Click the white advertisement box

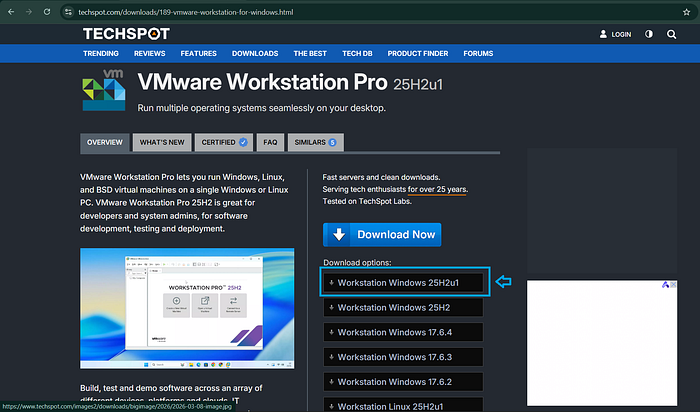coord(602,343)
